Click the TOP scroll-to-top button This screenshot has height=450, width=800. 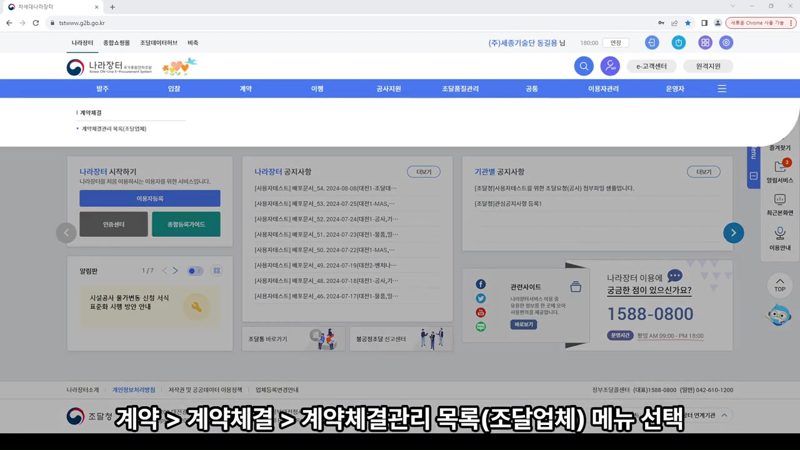[x=780, y=285]
